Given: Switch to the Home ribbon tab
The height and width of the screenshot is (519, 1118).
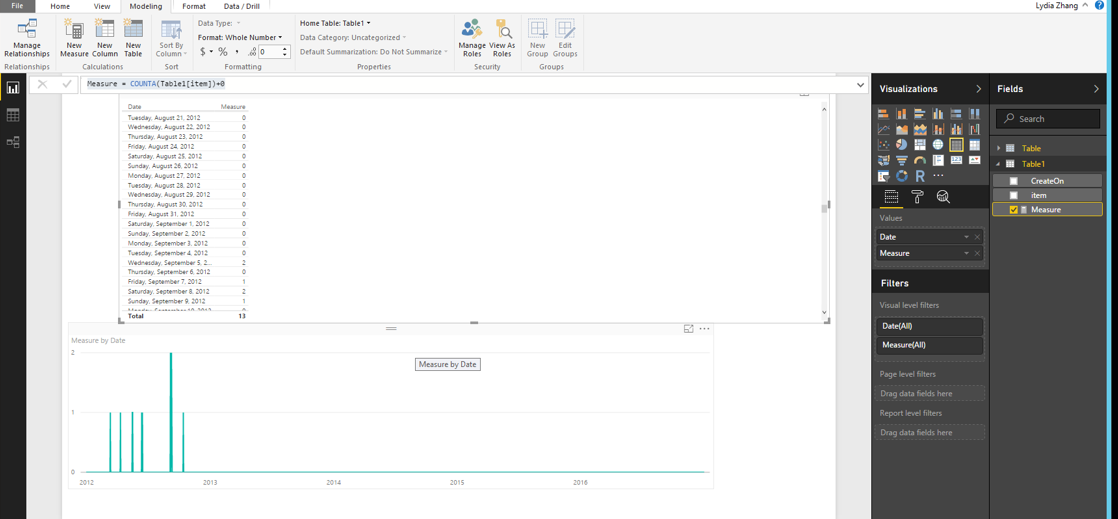Looking at the screenshot, I should pos(60,6).
